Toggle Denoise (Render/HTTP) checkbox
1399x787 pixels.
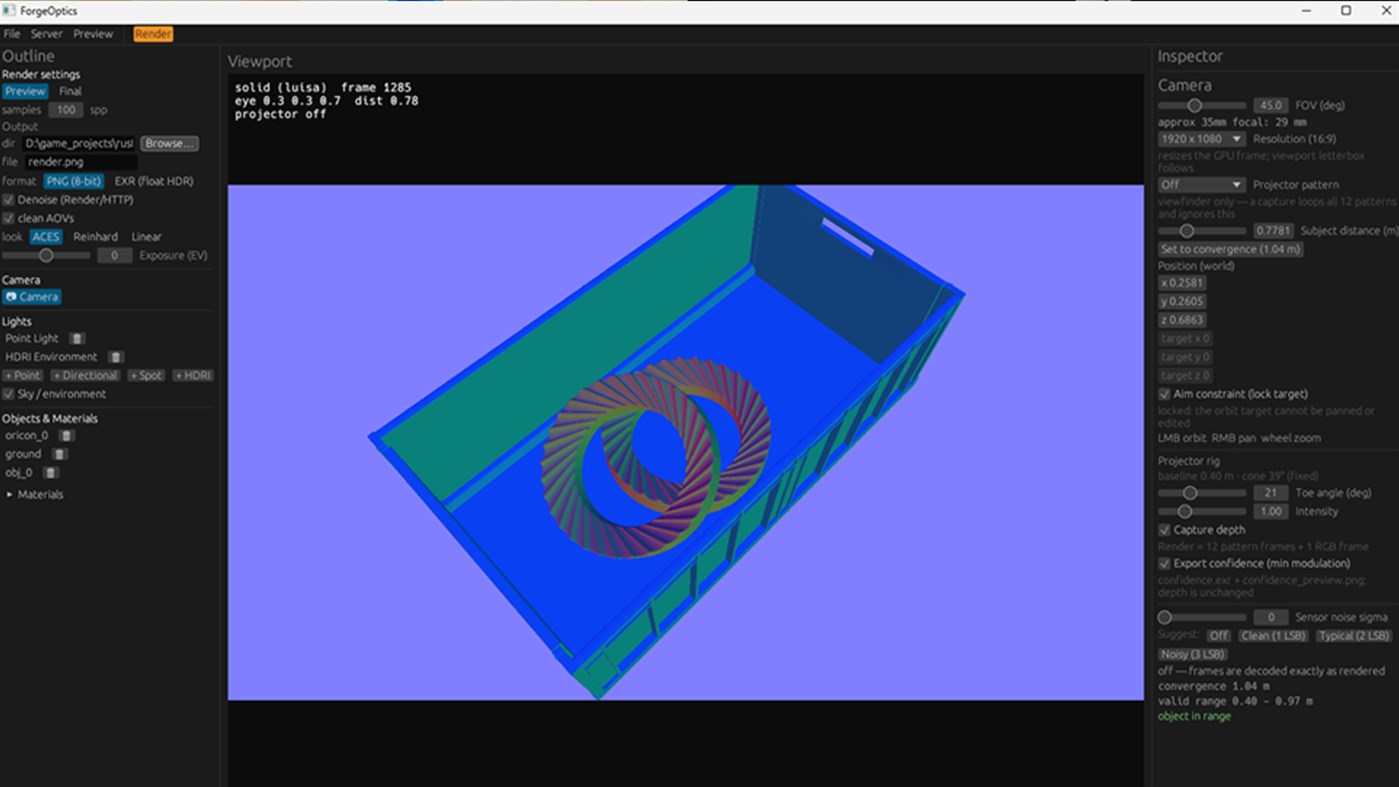pos(9,200)
